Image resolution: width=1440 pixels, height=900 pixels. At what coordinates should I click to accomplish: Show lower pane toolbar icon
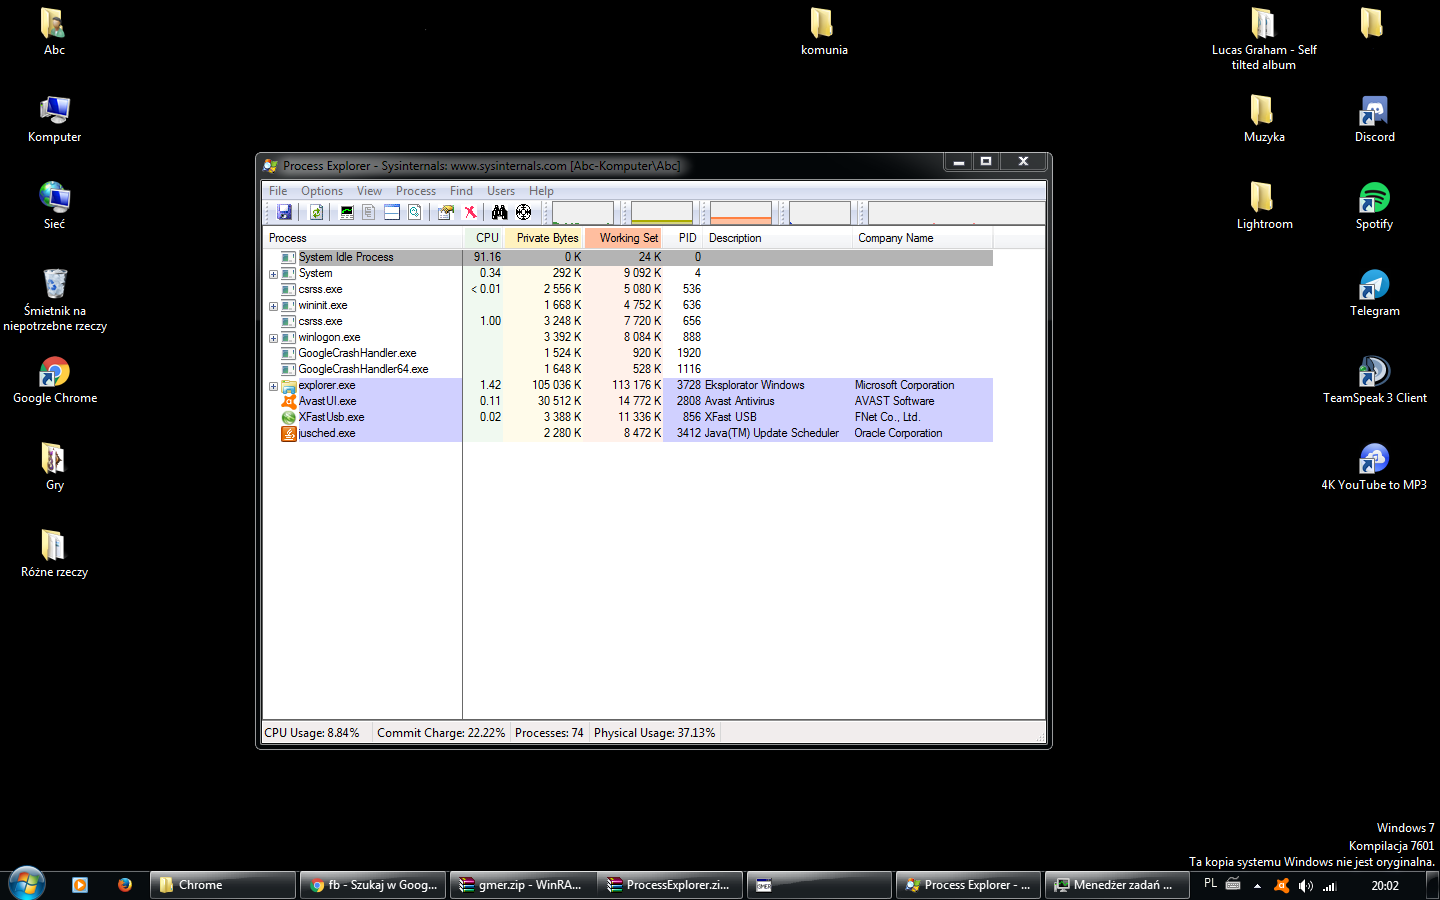tap(392, 212)
